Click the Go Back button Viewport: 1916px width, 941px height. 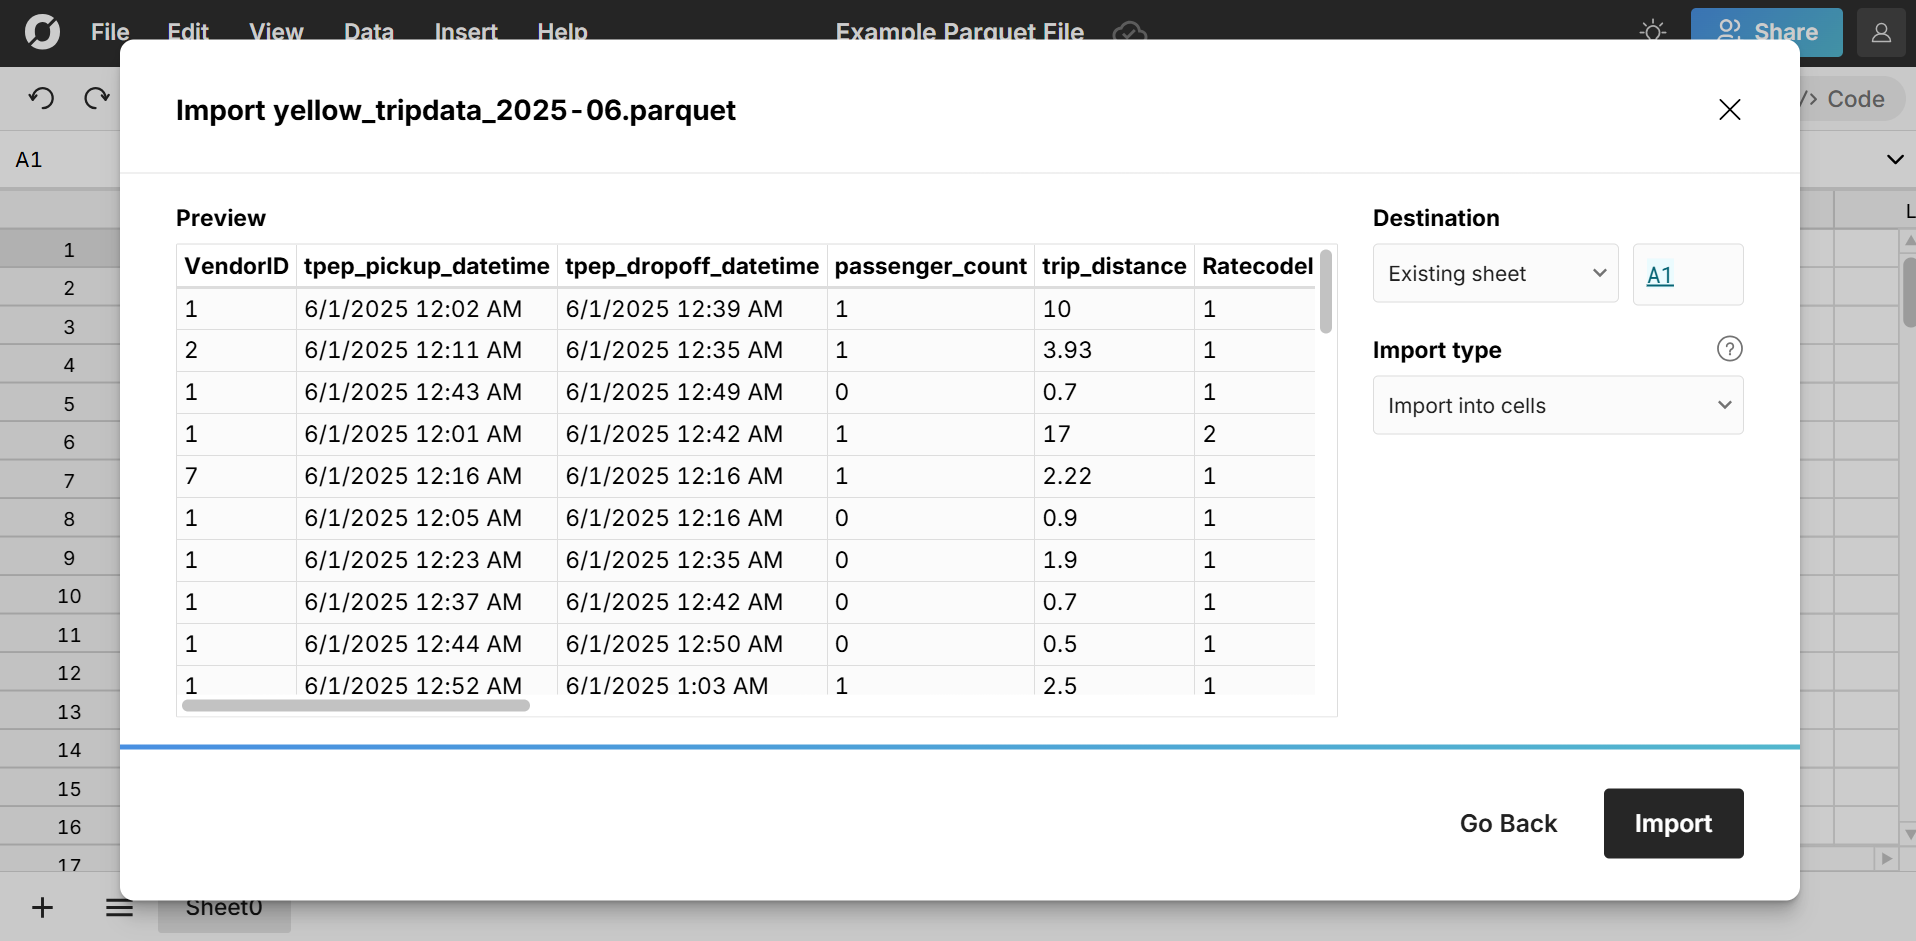point(1508,823)
